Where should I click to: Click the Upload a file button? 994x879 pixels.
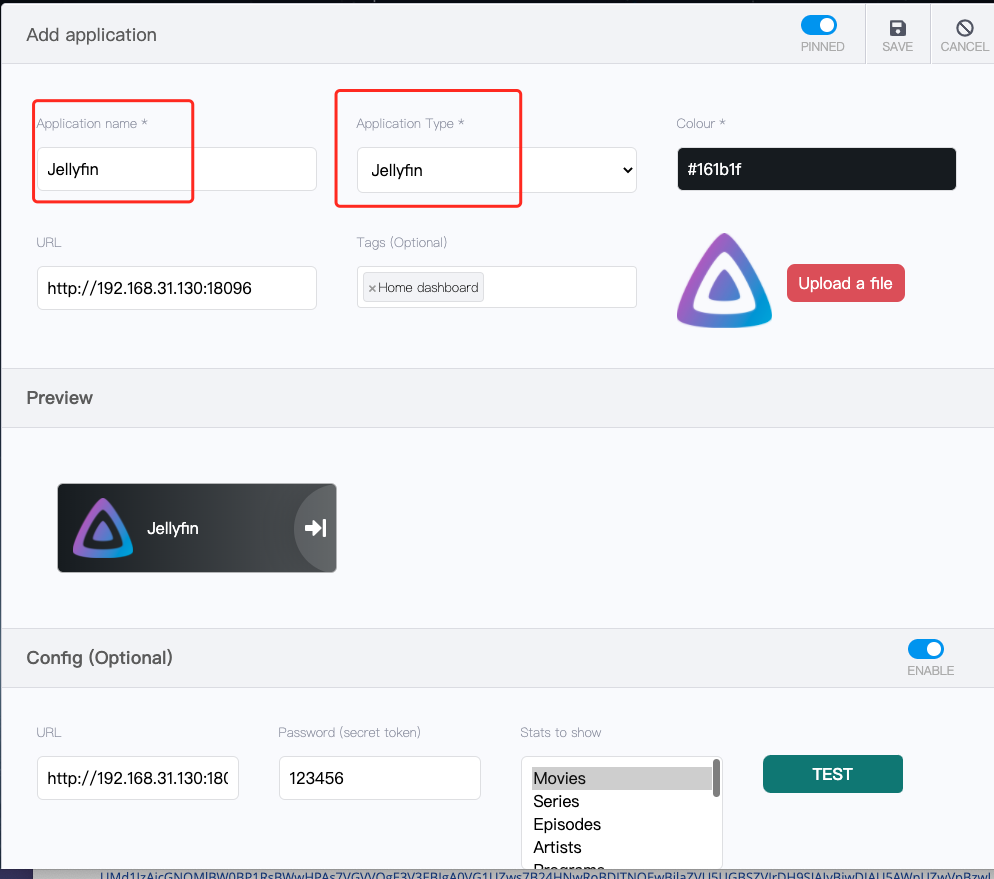(845, 283)
